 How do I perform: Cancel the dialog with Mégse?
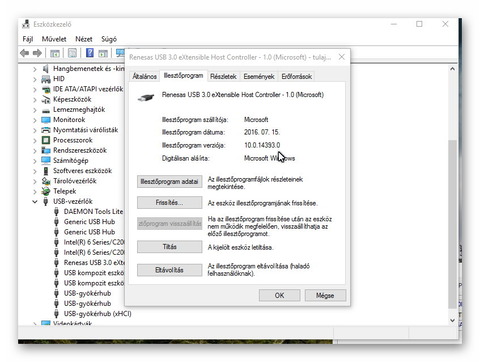click(325, 295)
